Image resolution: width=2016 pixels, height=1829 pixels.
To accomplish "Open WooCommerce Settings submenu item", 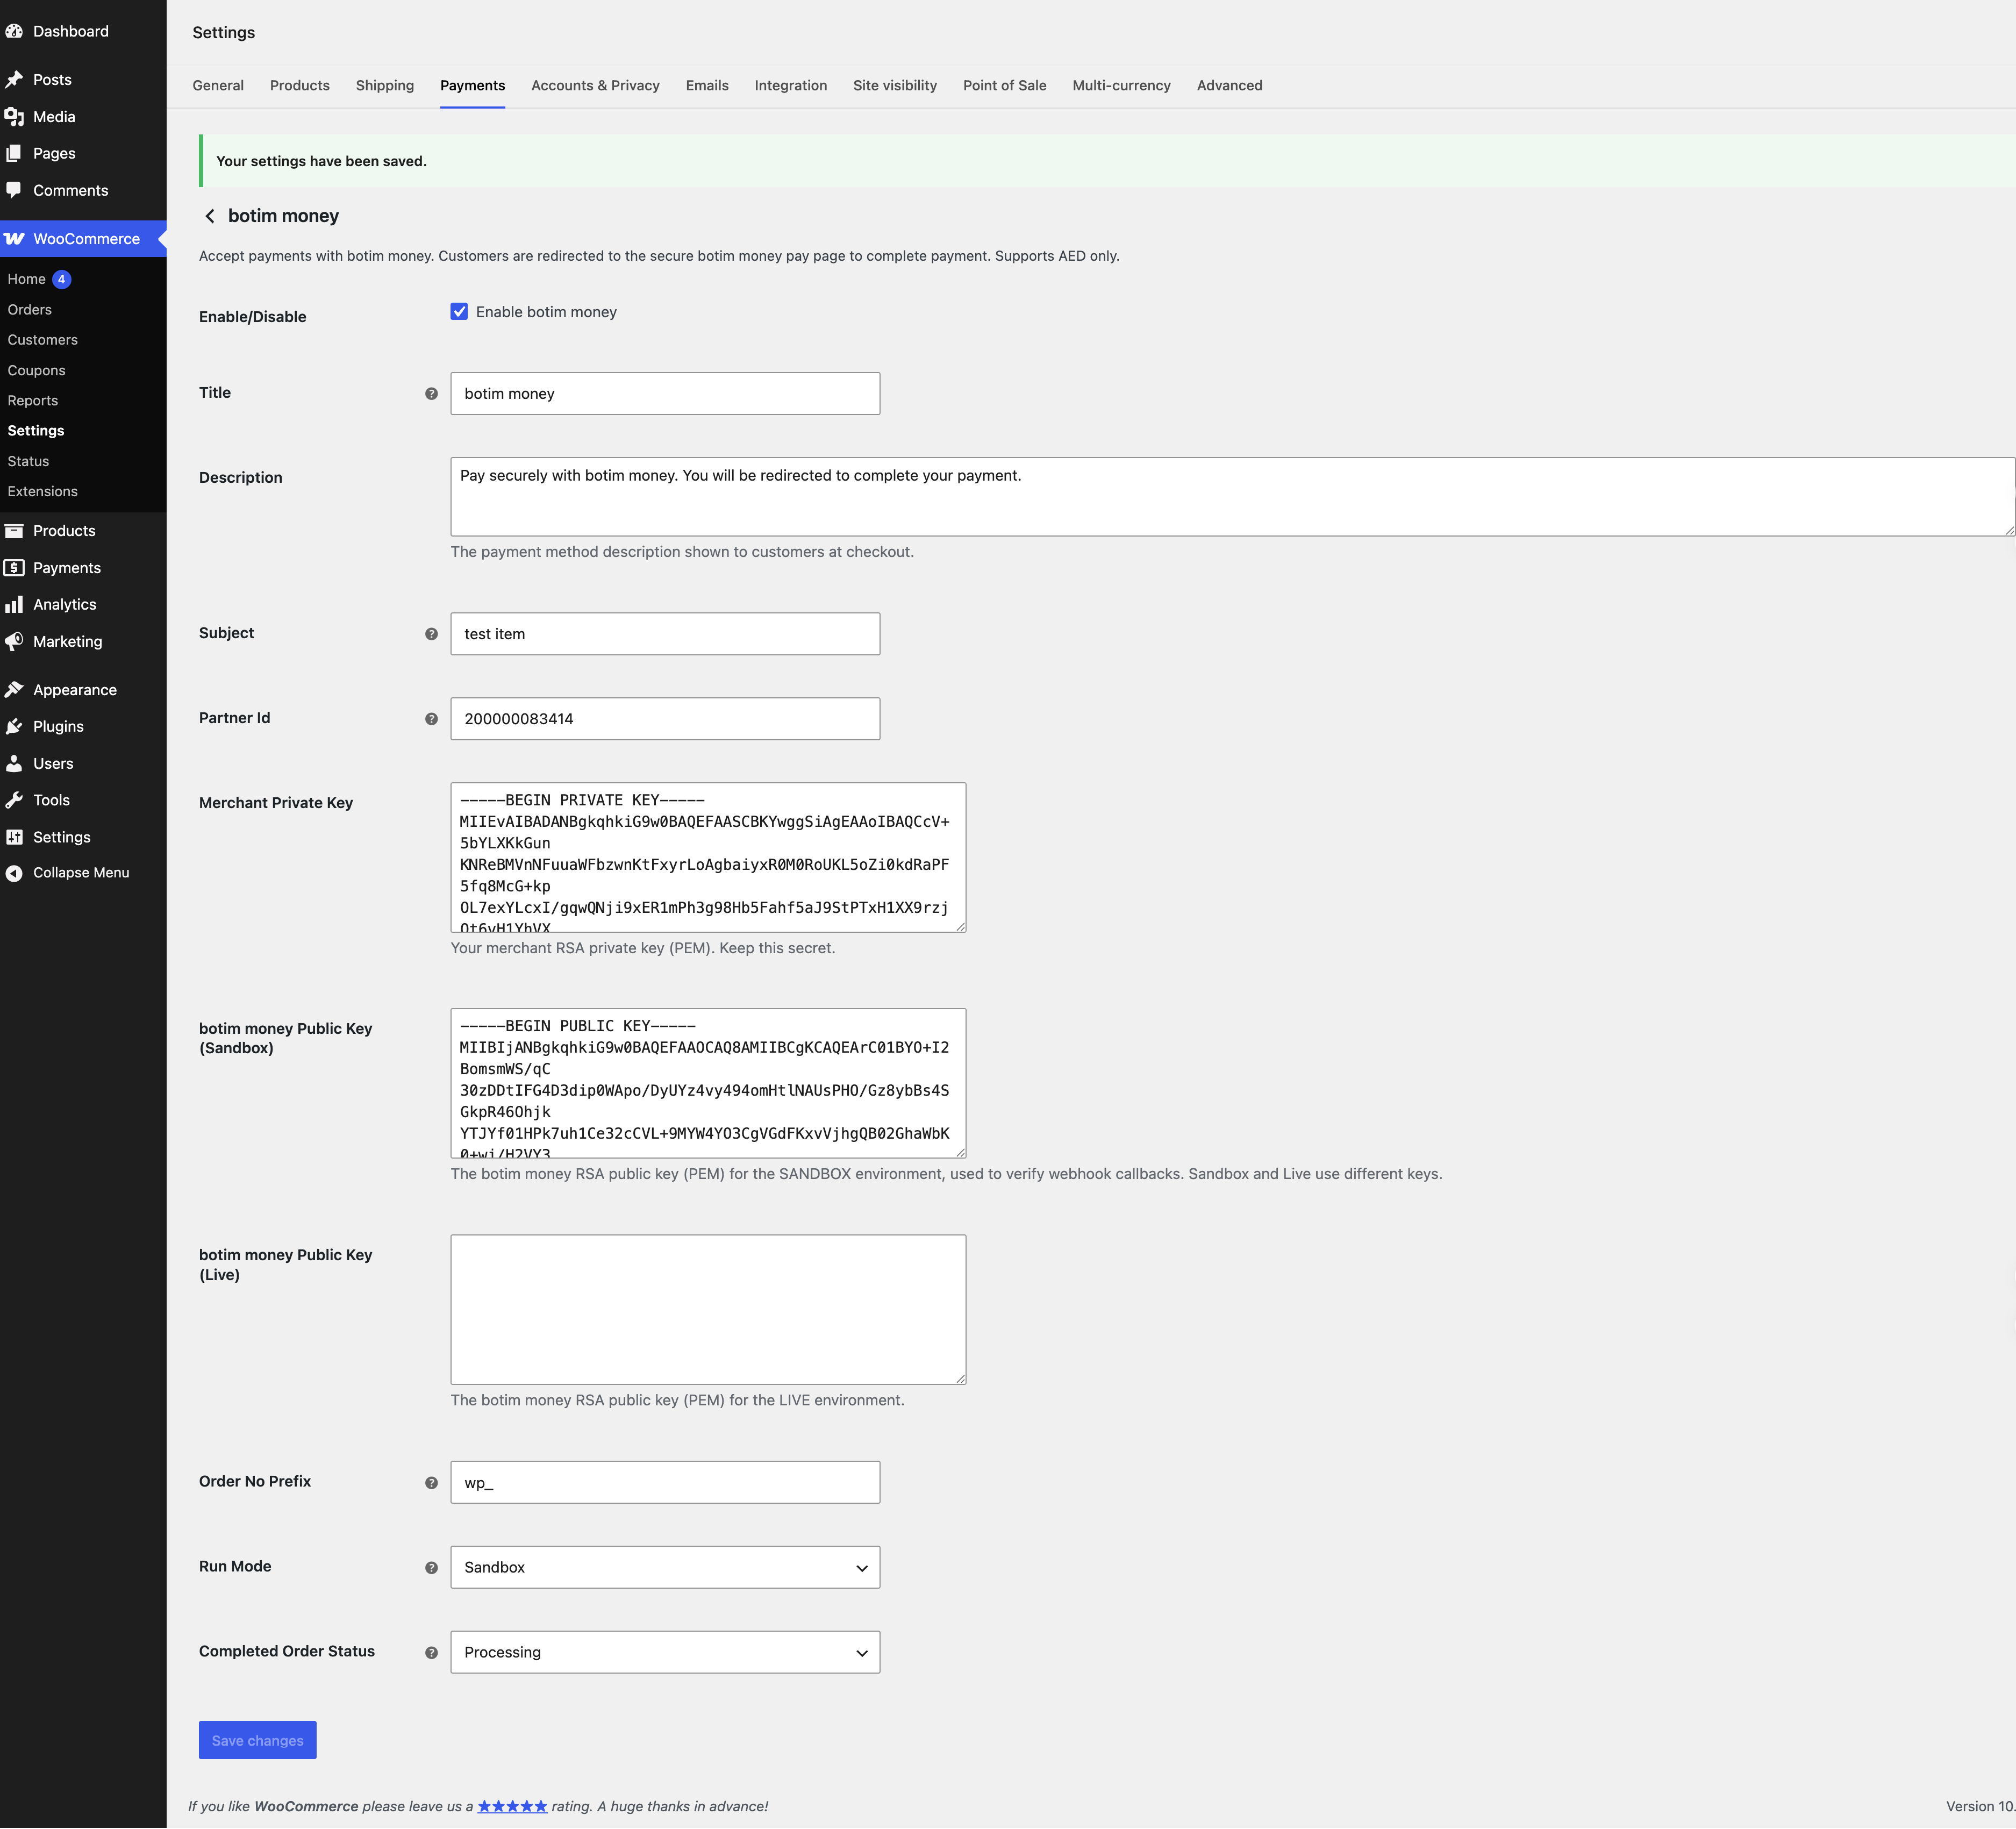I will pos(36,431).
